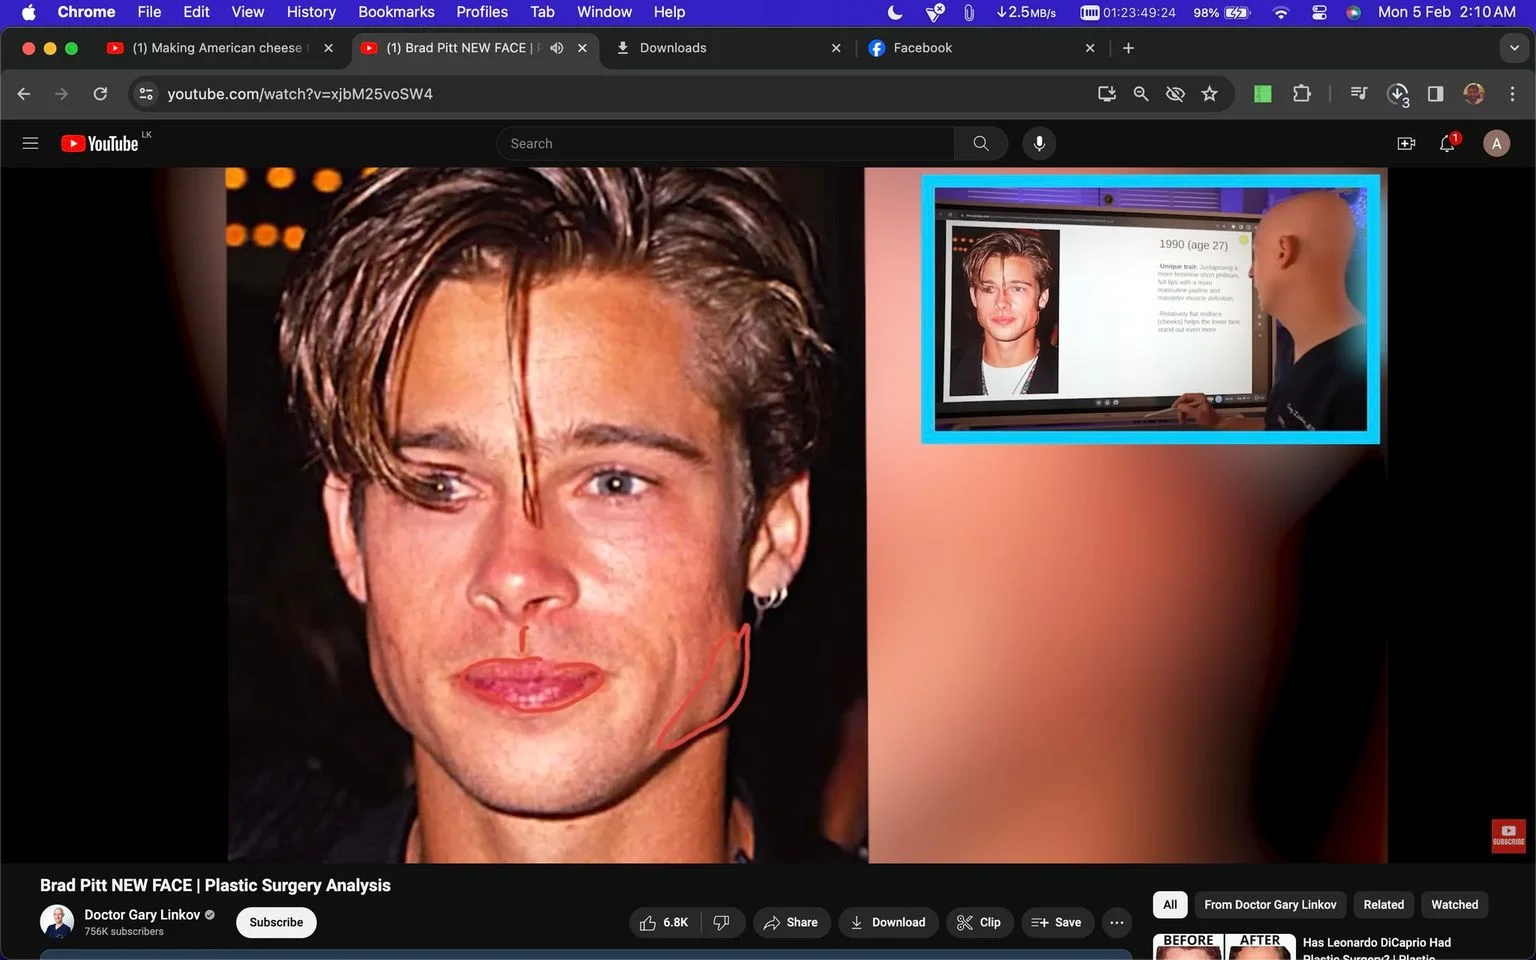Open more actions three-dot menu below video
The image size is (1536, 960).
pyautogui.click(x=1117, y=922)
